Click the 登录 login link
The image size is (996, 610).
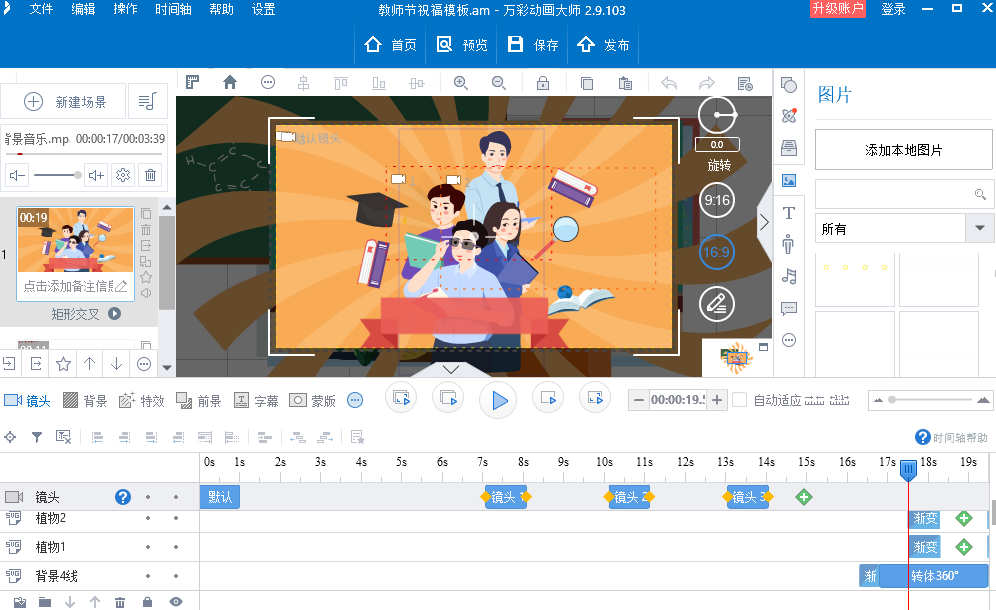click(x=893, y=10)
